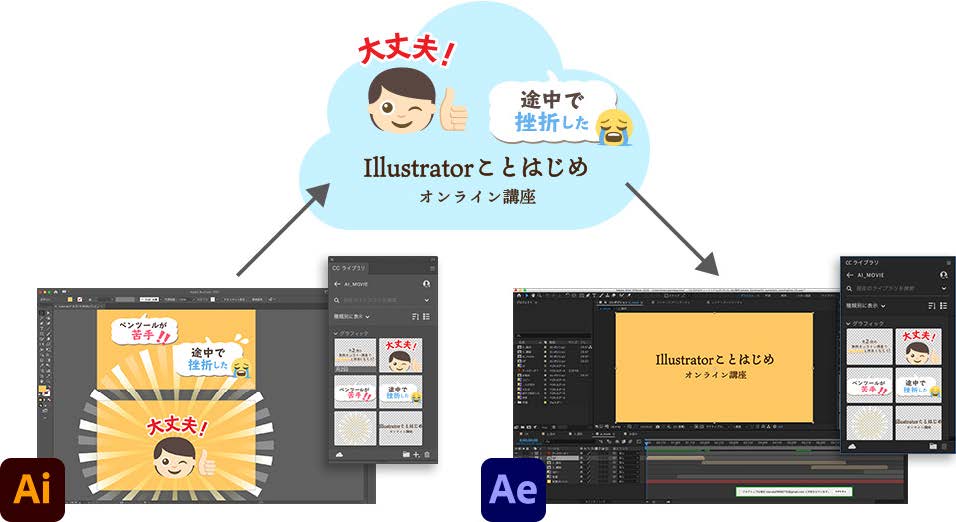Click オンライン講座 text in After Effects composition
Screen dimensions: 956x522
coord(715,374)
